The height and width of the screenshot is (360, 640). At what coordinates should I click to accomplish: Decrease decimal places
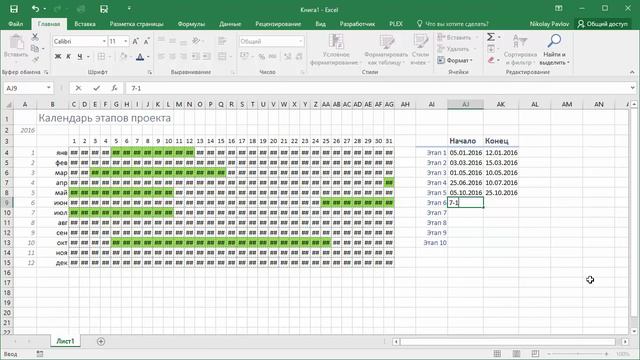click(x=299, y=56)
